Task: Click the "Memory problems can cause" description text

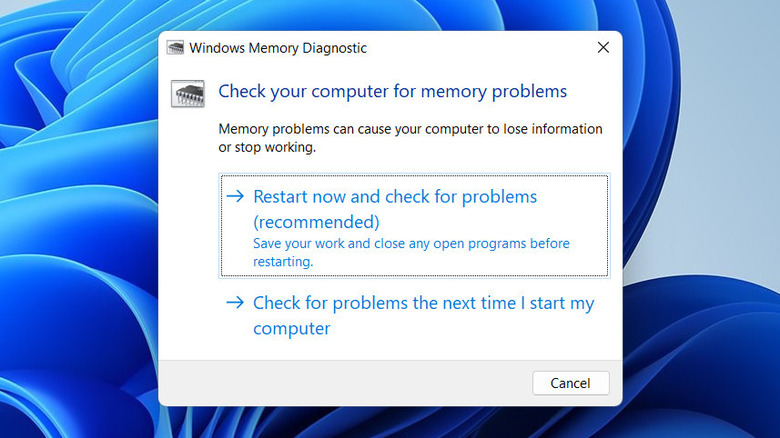Action: [x=410, y=129]
